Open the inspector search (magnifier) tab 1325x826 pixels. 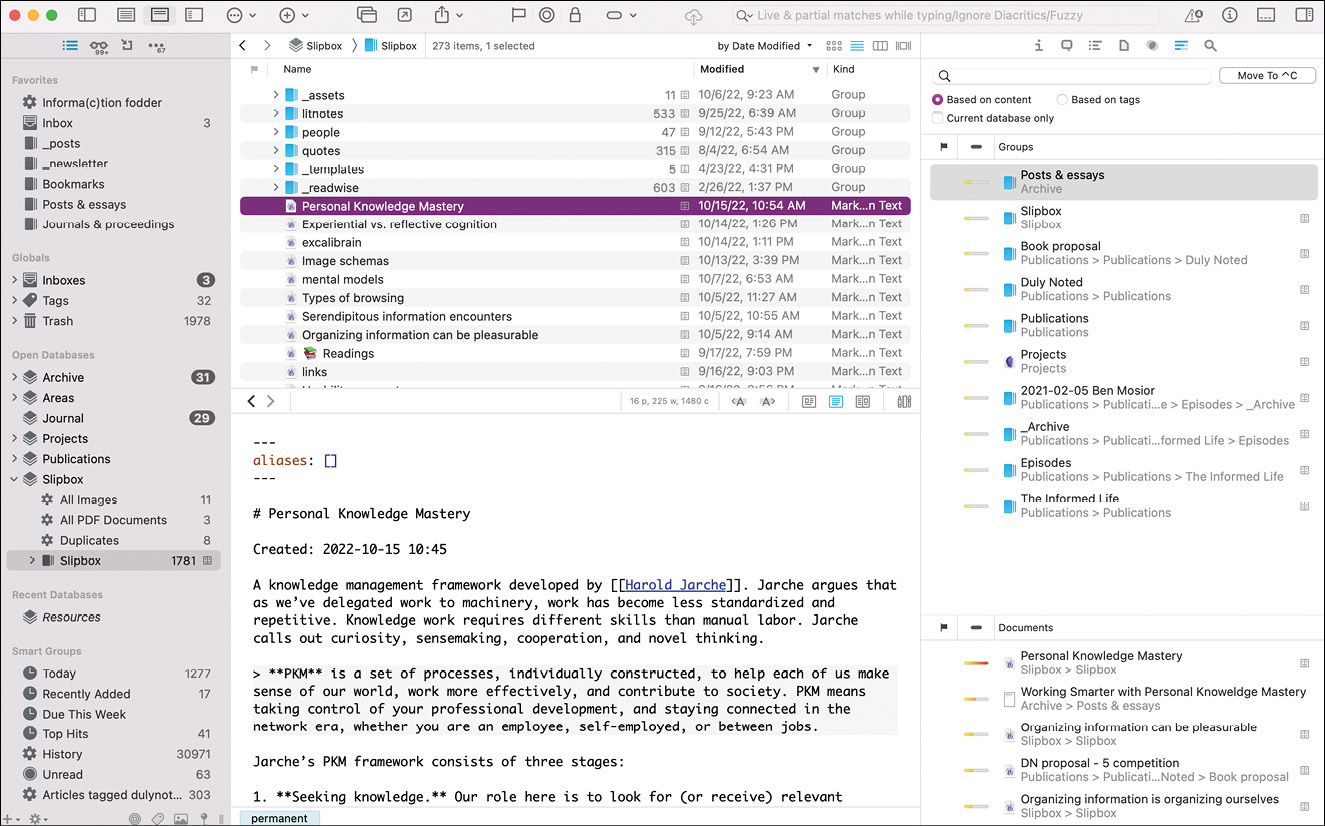pyautogui.click(x=1210, y=46)
